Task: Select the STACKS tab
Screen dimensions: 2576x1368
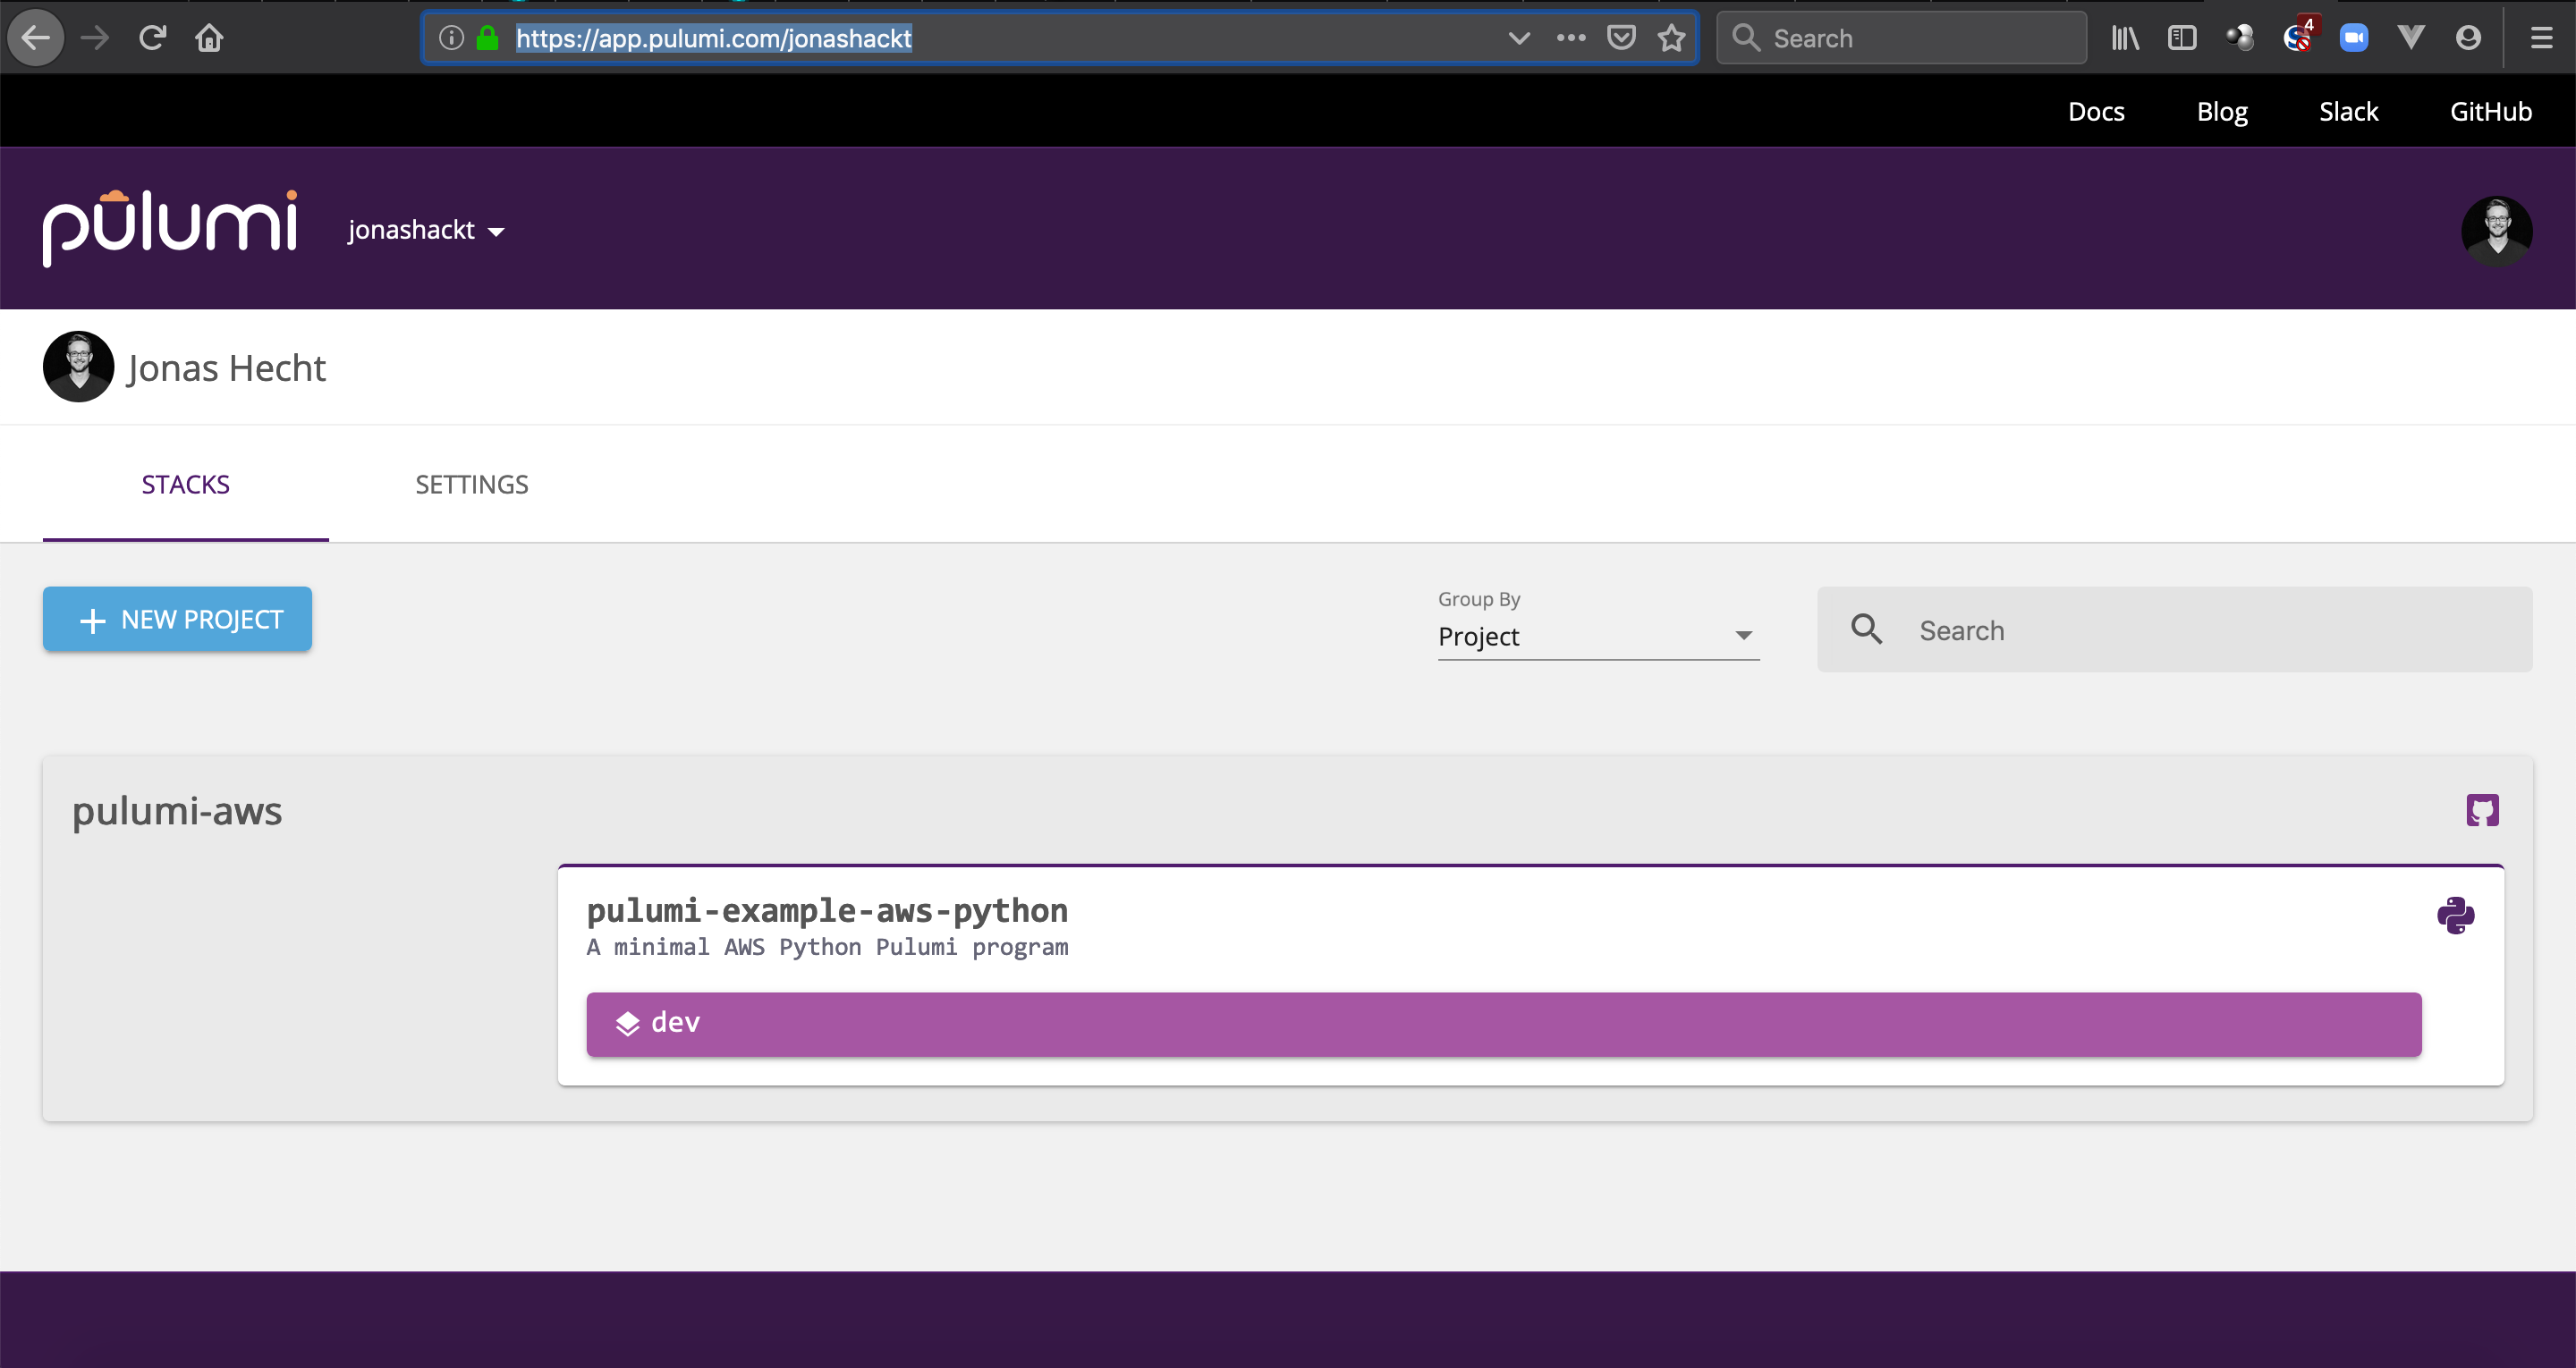Action: coord(186,484)
